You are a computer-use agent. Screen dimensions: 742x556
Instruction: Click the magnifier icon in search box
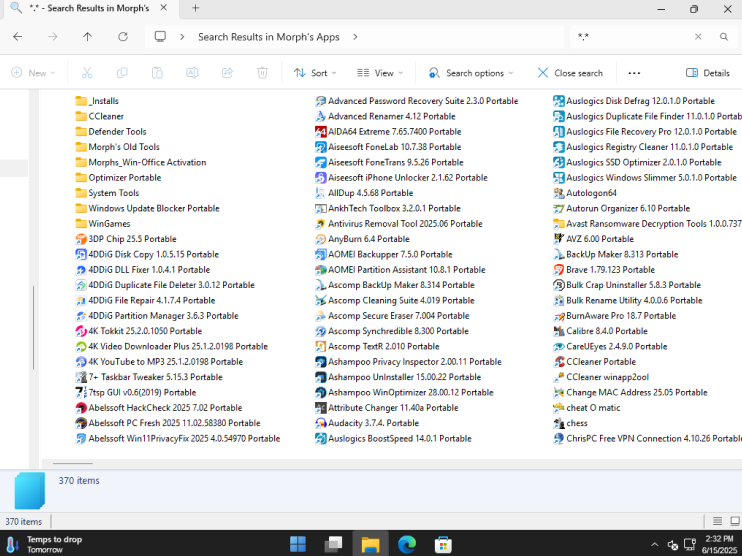[x=724, y=37]
